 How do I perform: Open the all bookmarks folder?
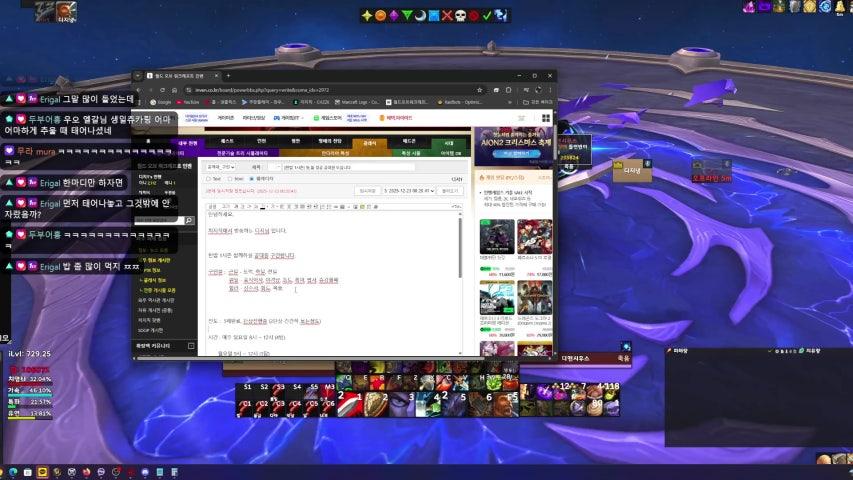point(537,102)
